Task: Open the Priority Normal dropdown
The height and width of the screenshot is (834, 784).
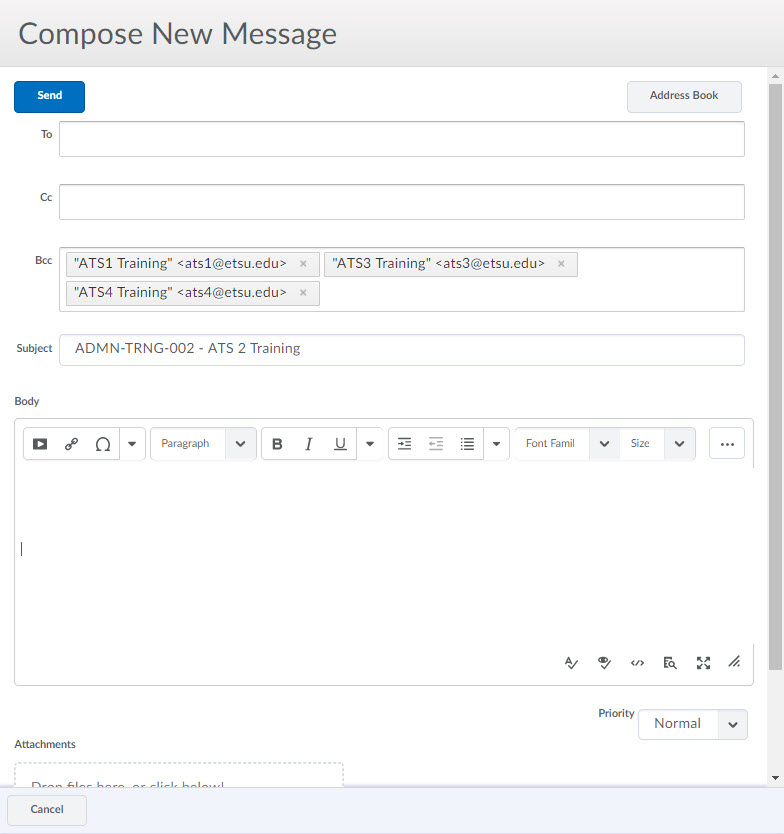Action: 692,724
